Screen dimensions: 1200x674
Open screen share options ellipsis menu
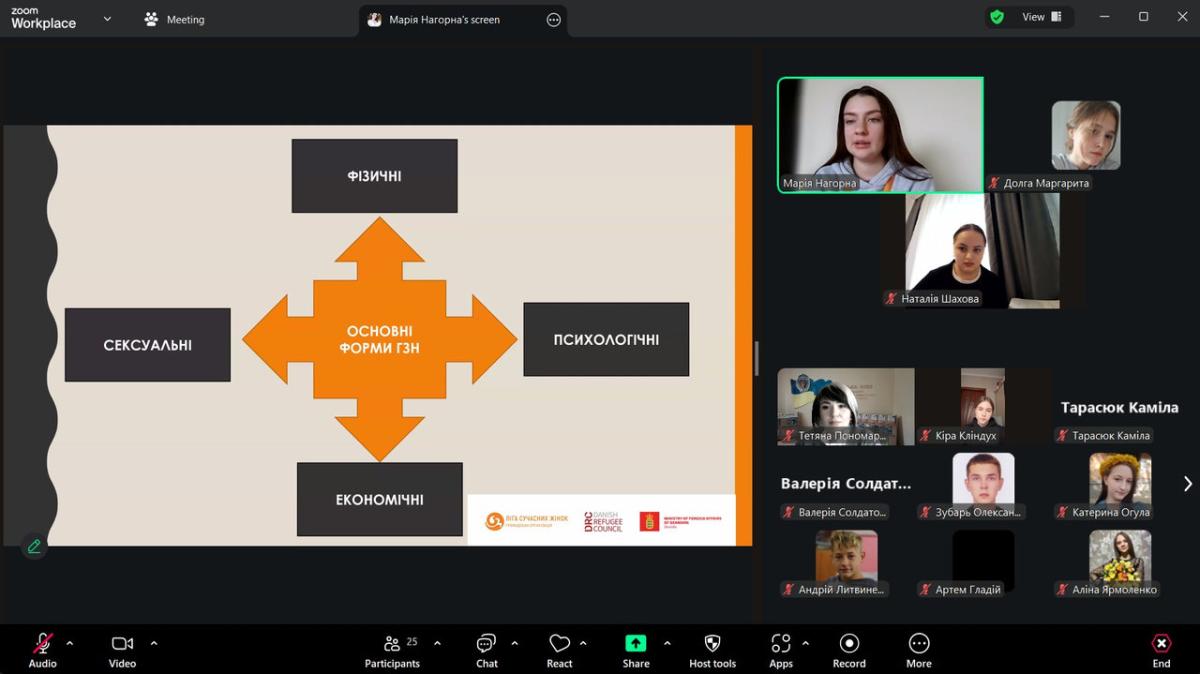pyautogui.click(x=554, y=19)
